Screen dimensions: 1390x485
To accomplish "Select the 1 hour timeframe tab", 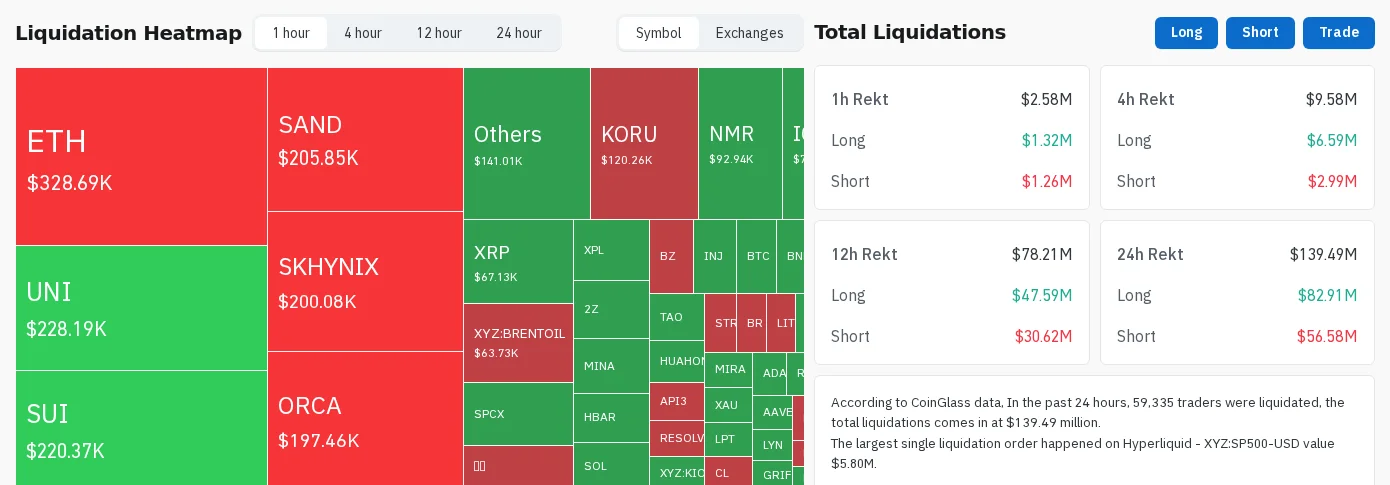I will (291, 33).
